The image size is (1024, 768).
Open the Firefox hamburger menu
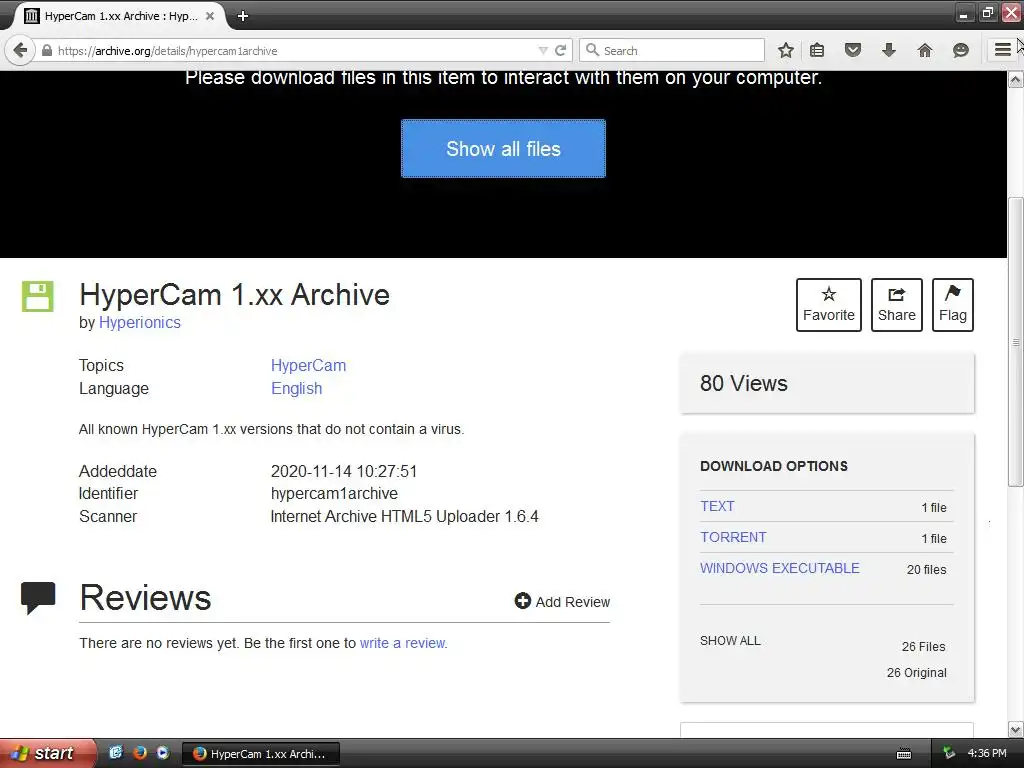(1002, 50)
